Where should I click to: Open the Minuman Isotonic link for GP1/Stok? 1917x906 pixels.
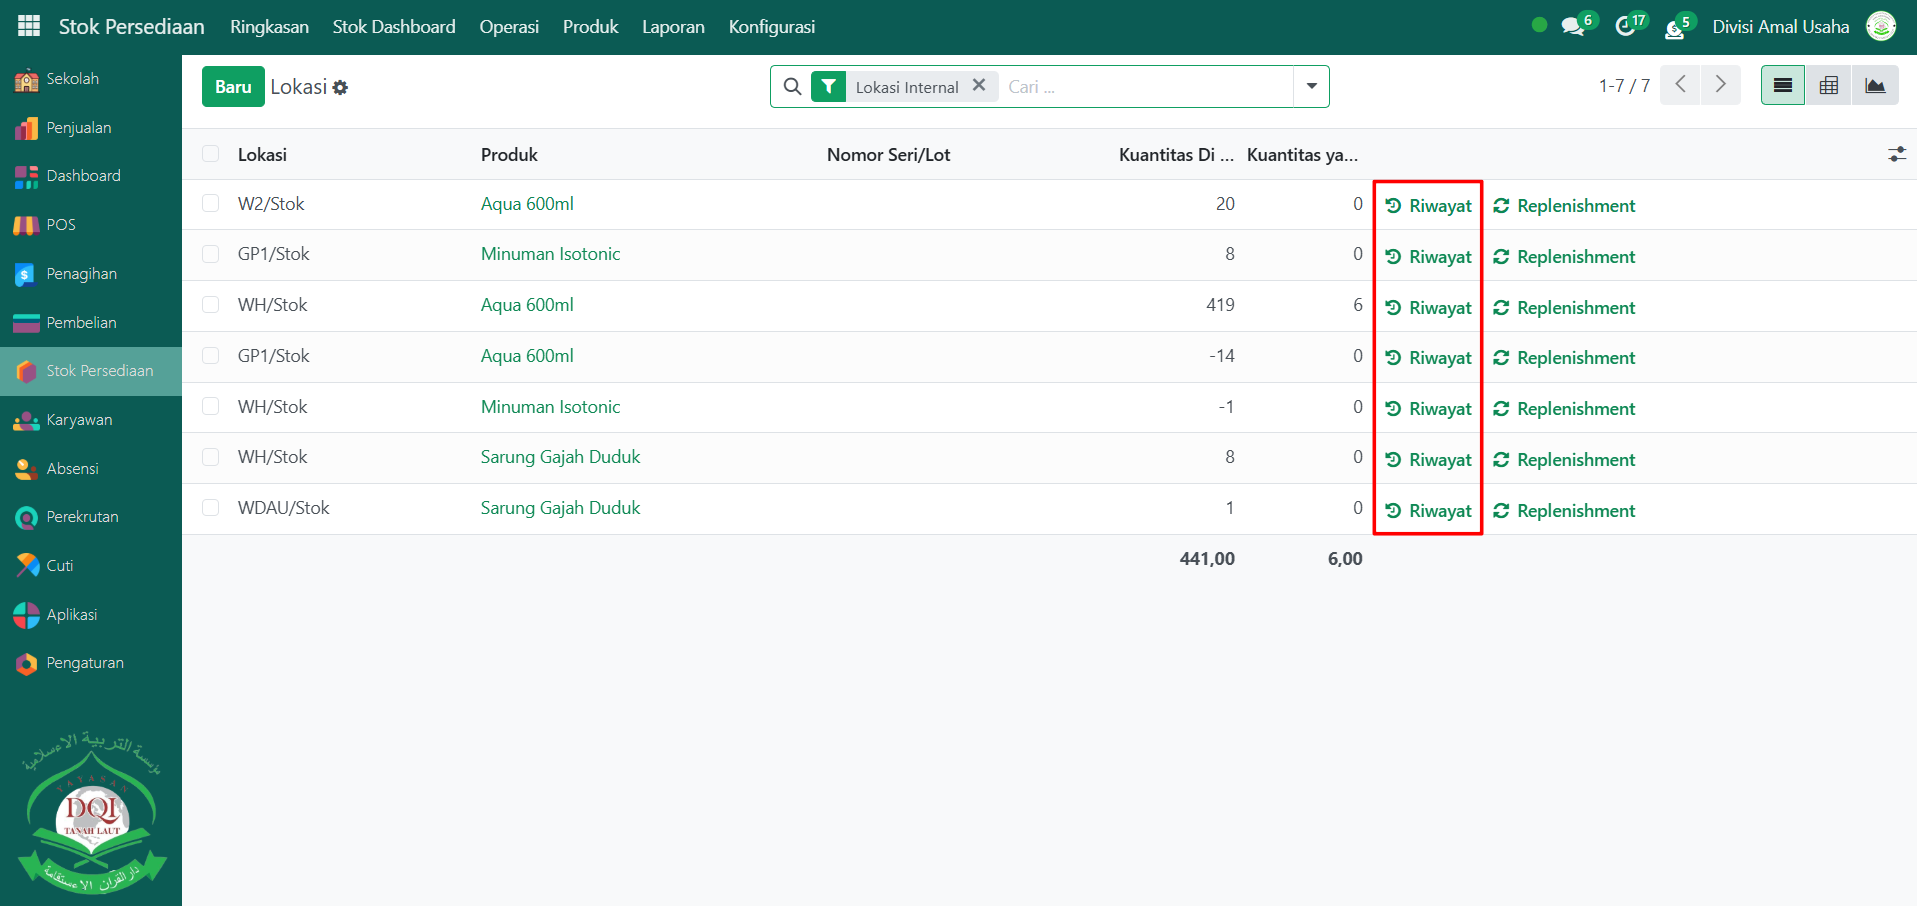pos(550,254)
